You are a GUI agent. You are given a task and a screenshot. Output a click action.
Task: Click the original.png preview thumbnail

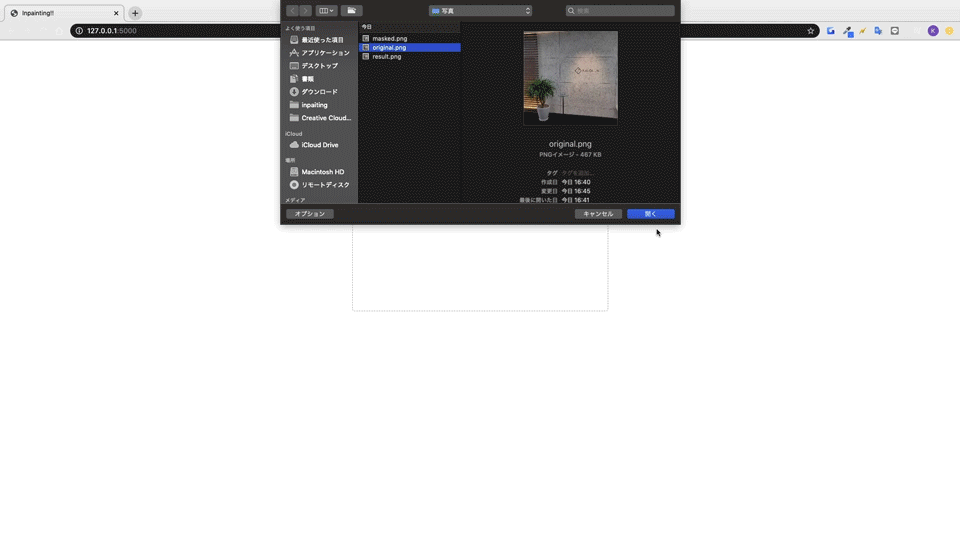pos(570,78)
